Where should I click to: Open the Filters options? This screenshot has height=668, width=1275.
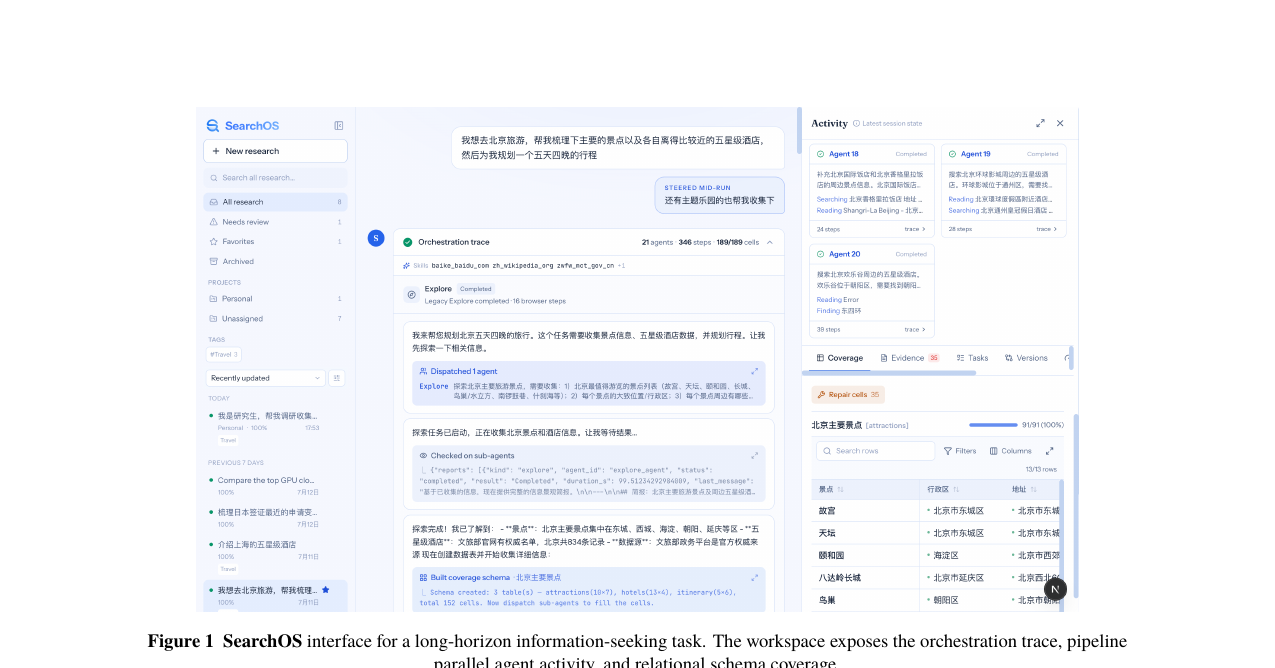[x=960, y=451]
